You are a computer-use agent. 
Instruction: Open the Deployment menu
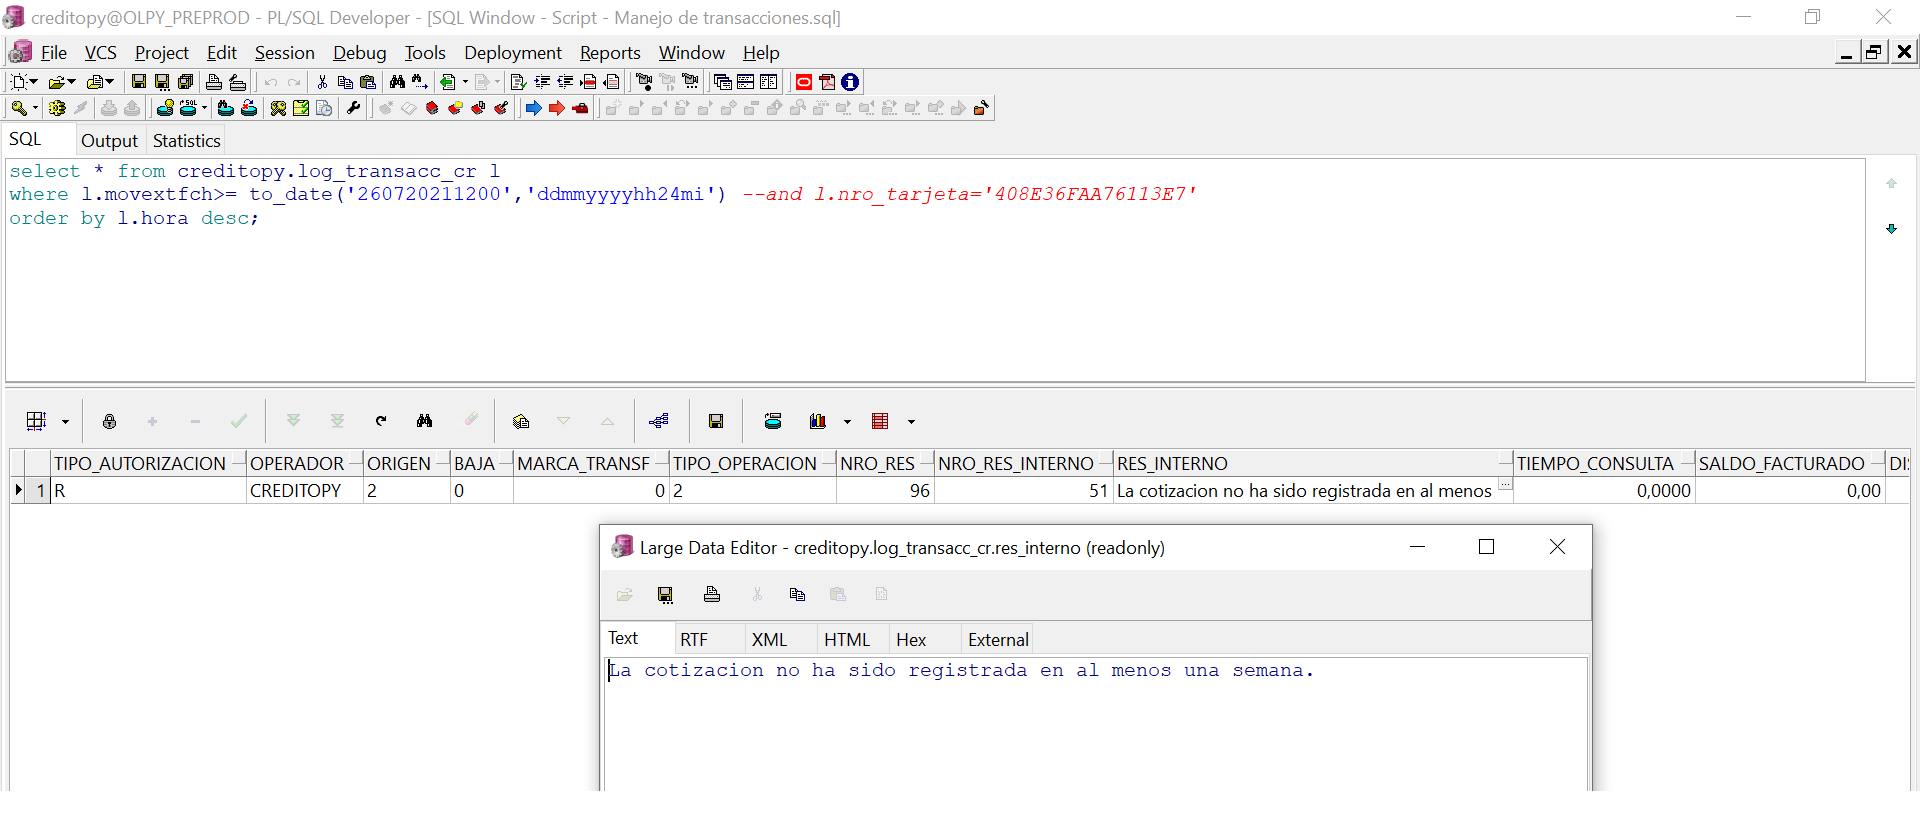coord(512,53)
